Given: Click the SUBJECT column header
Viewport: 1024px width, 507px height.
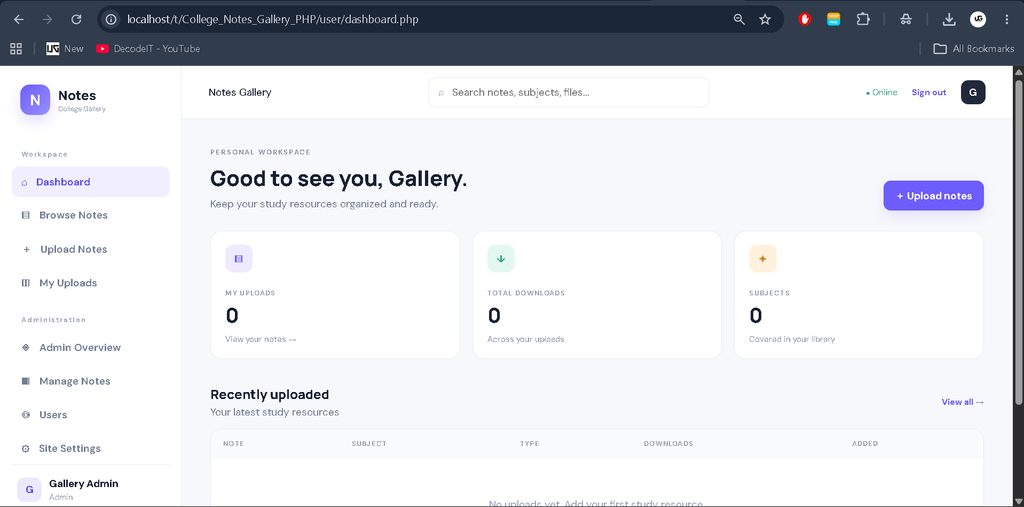Looking at the screenshot, I should (x=369, y=444).
